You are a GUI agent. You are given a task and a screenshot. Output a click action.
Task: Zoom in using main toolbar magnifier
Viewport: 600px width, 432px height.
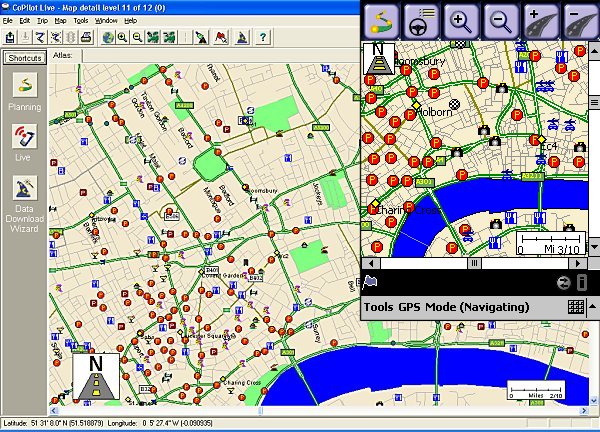click(122, 37)
